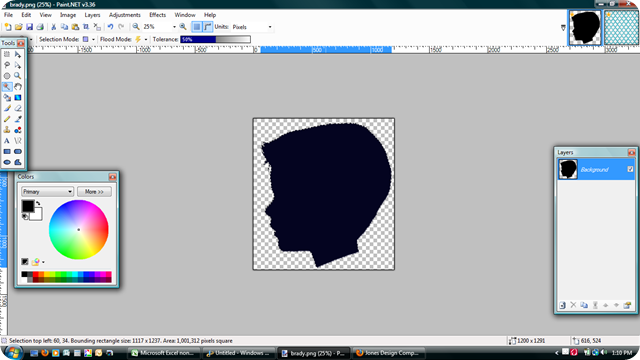Click the Crop to Selection icon

86,27
